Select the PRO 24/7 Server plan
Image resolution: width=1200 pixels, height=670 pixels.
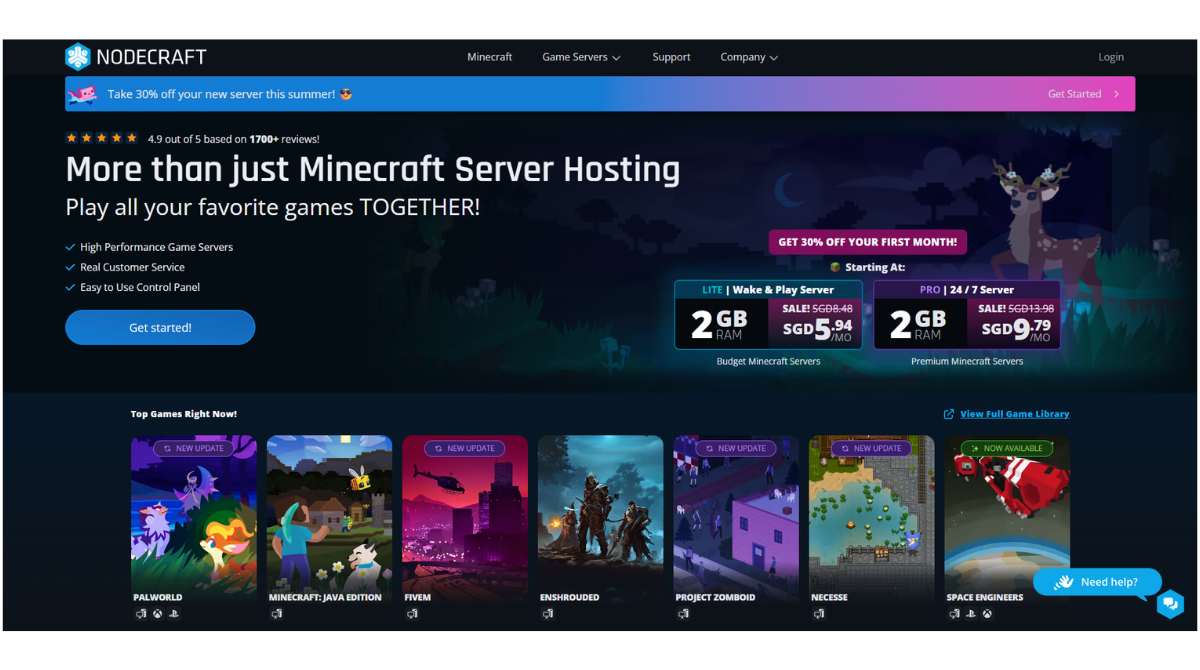pos(967,314)
